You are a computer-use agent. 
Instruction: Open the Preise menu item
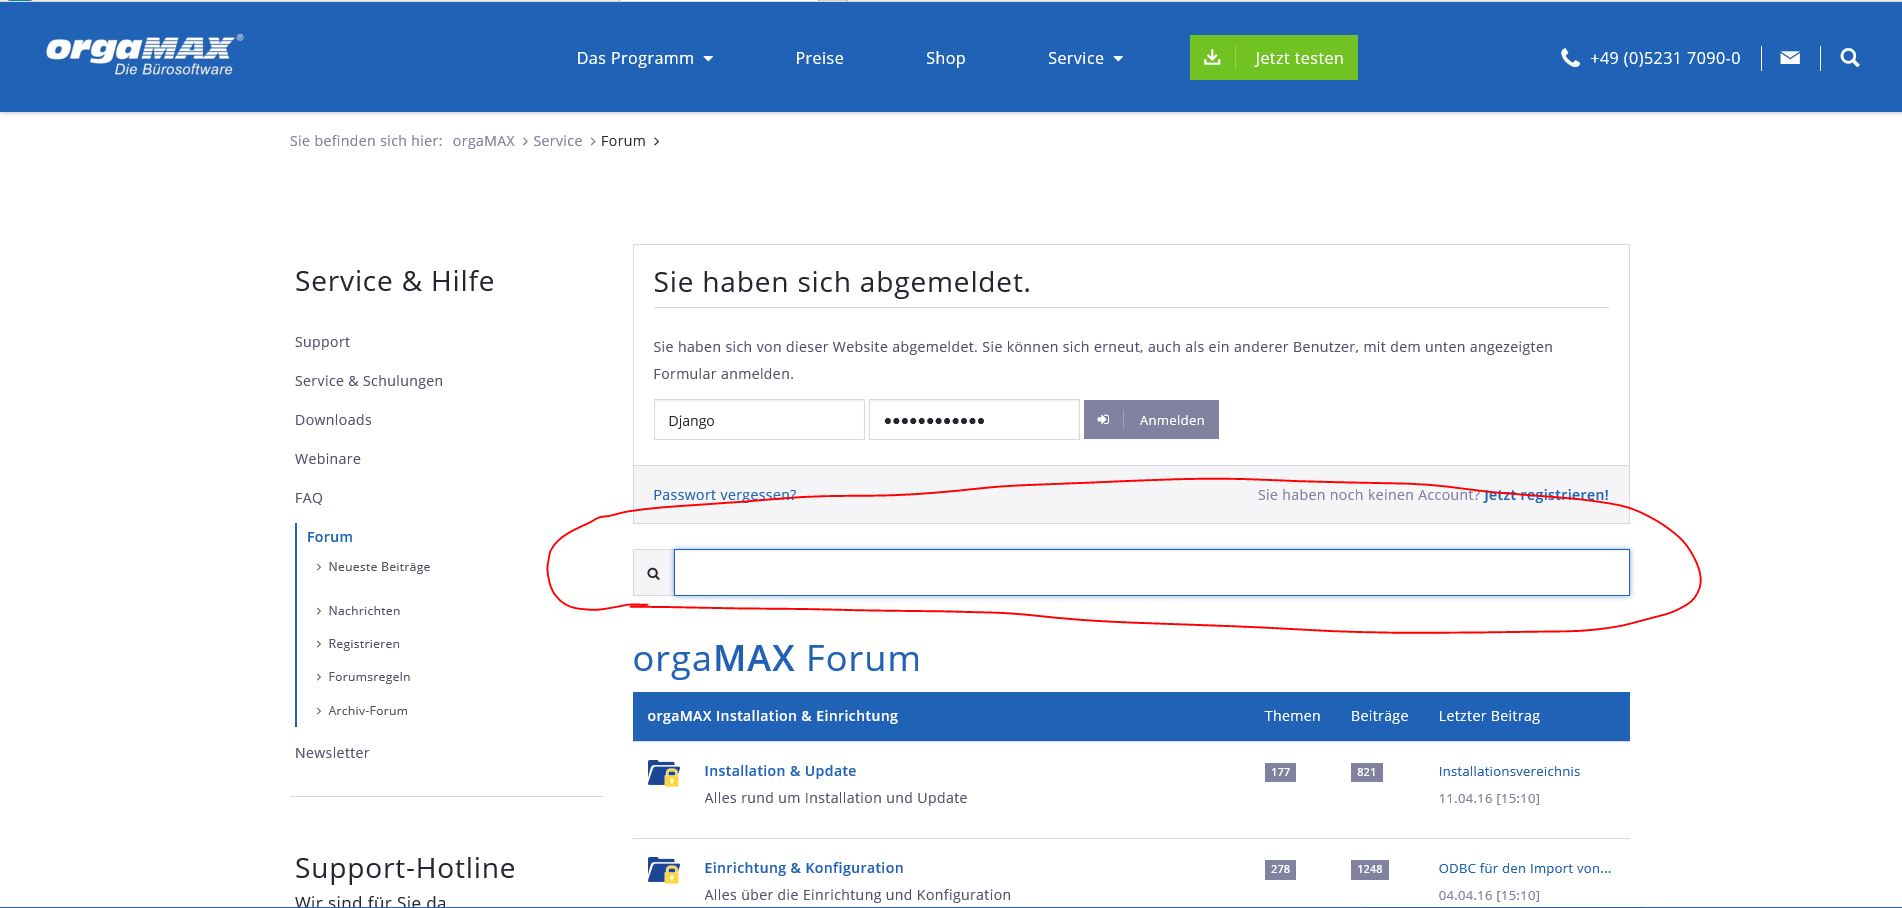pos(819,58)
